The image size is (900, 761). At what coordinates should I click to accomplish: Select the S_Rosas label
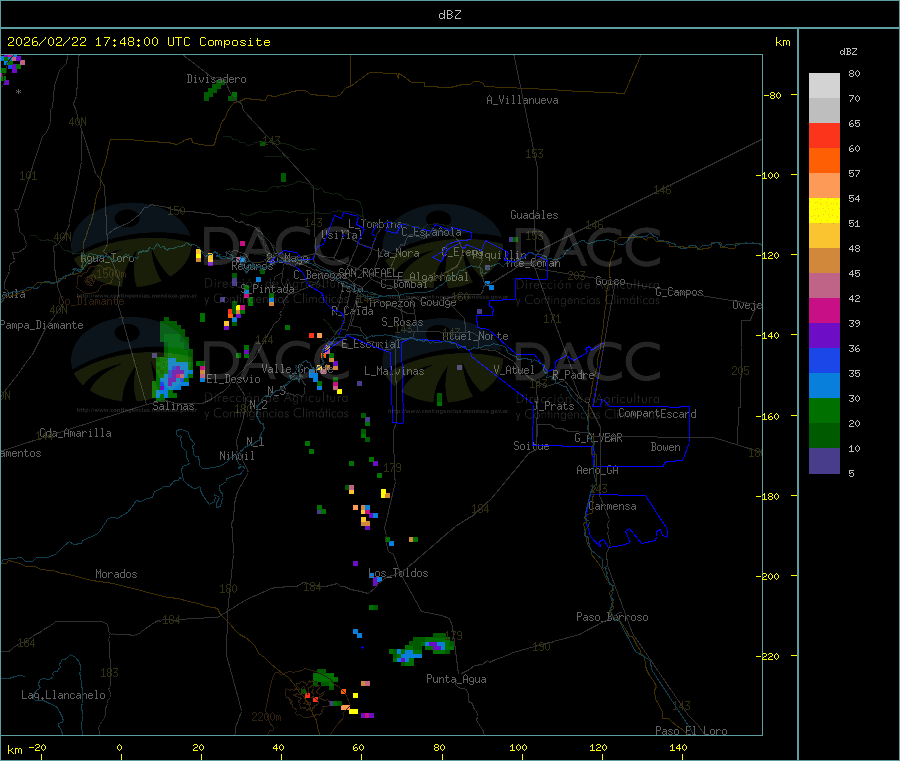click(402, 322)
